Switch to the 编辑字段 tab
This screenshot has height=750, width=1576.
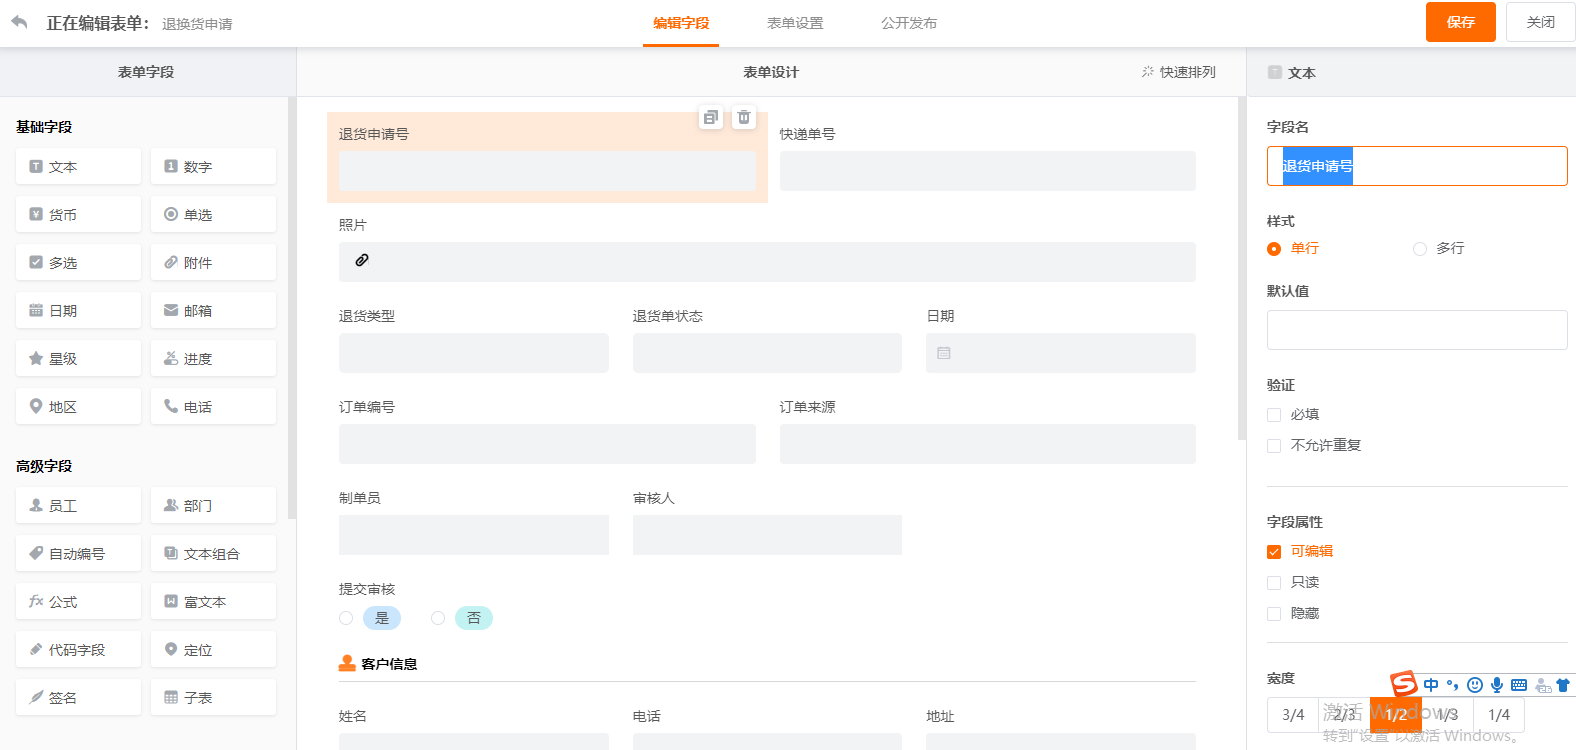(x=681, y=23)
